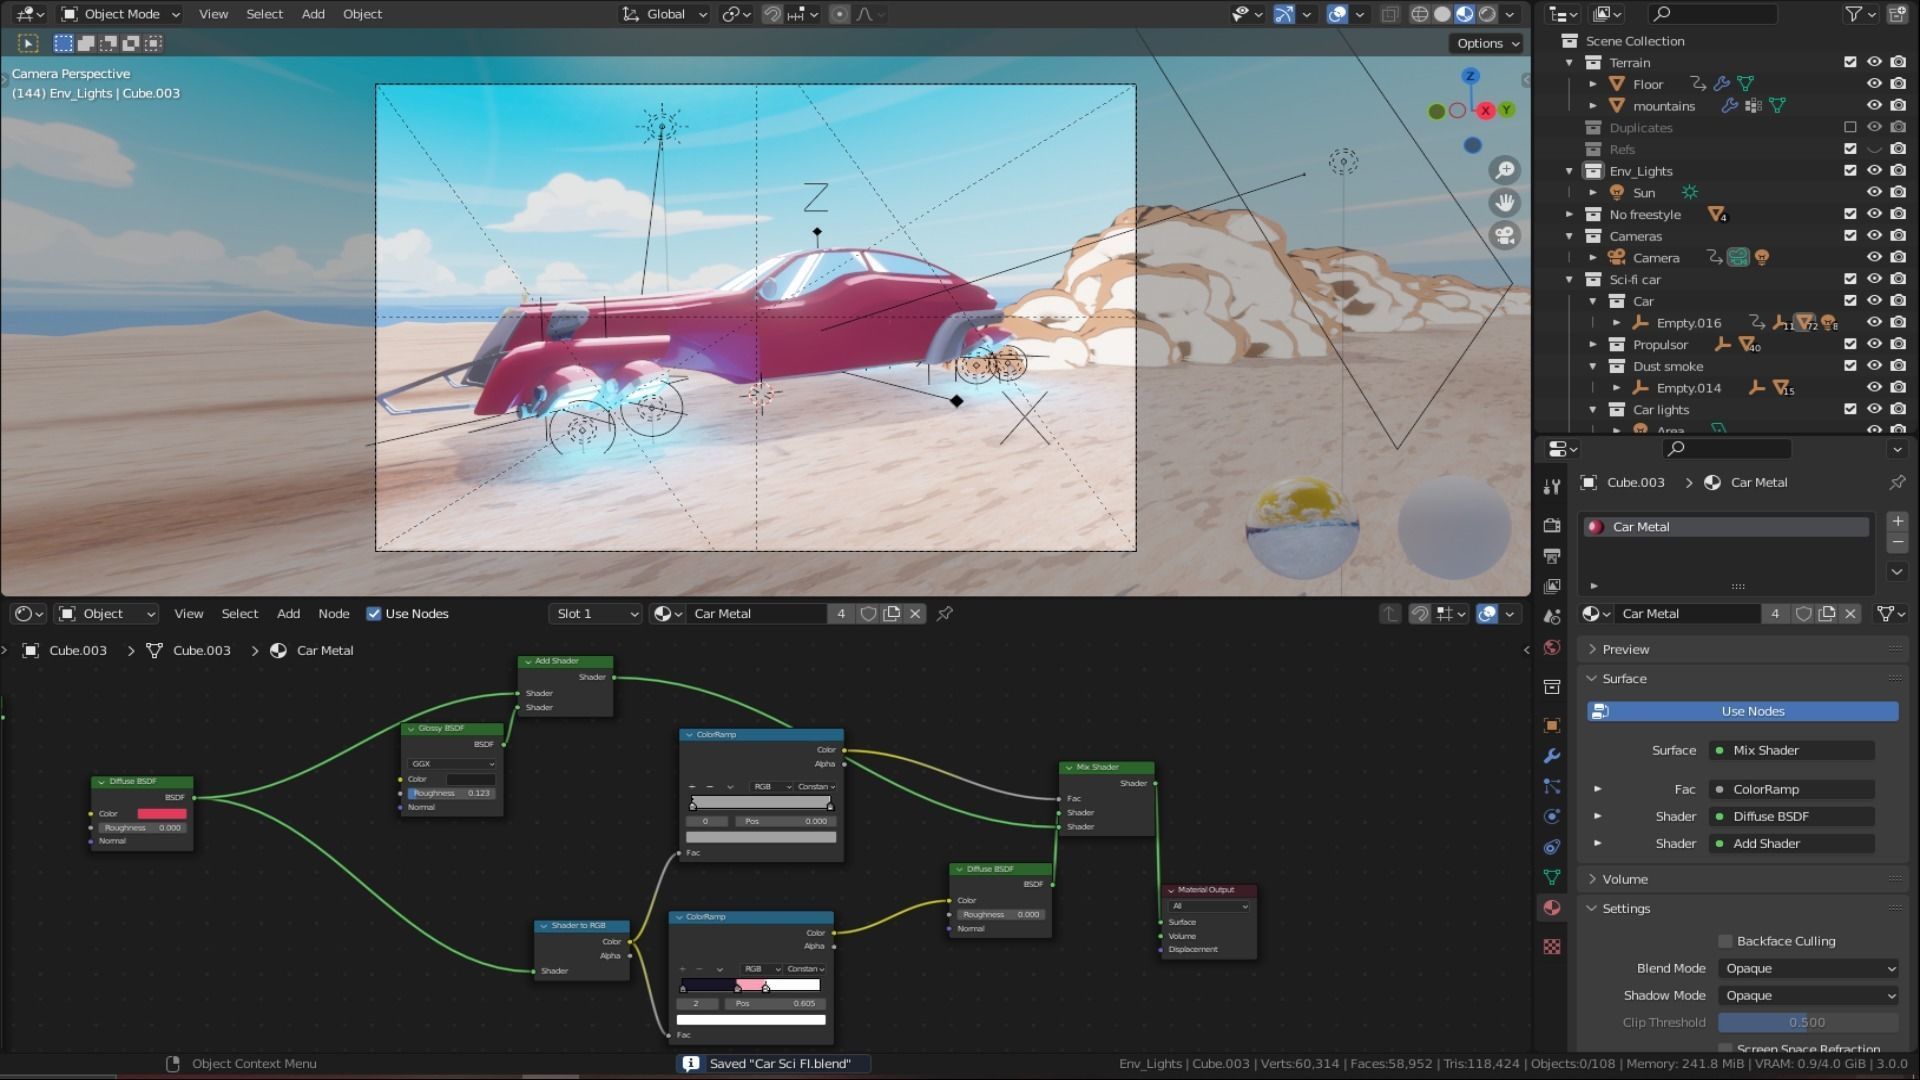The width and height of the screenshot is (1920, 1080).
Task: Enable Backface Culling checkbox
Action: coord(1725,941)
